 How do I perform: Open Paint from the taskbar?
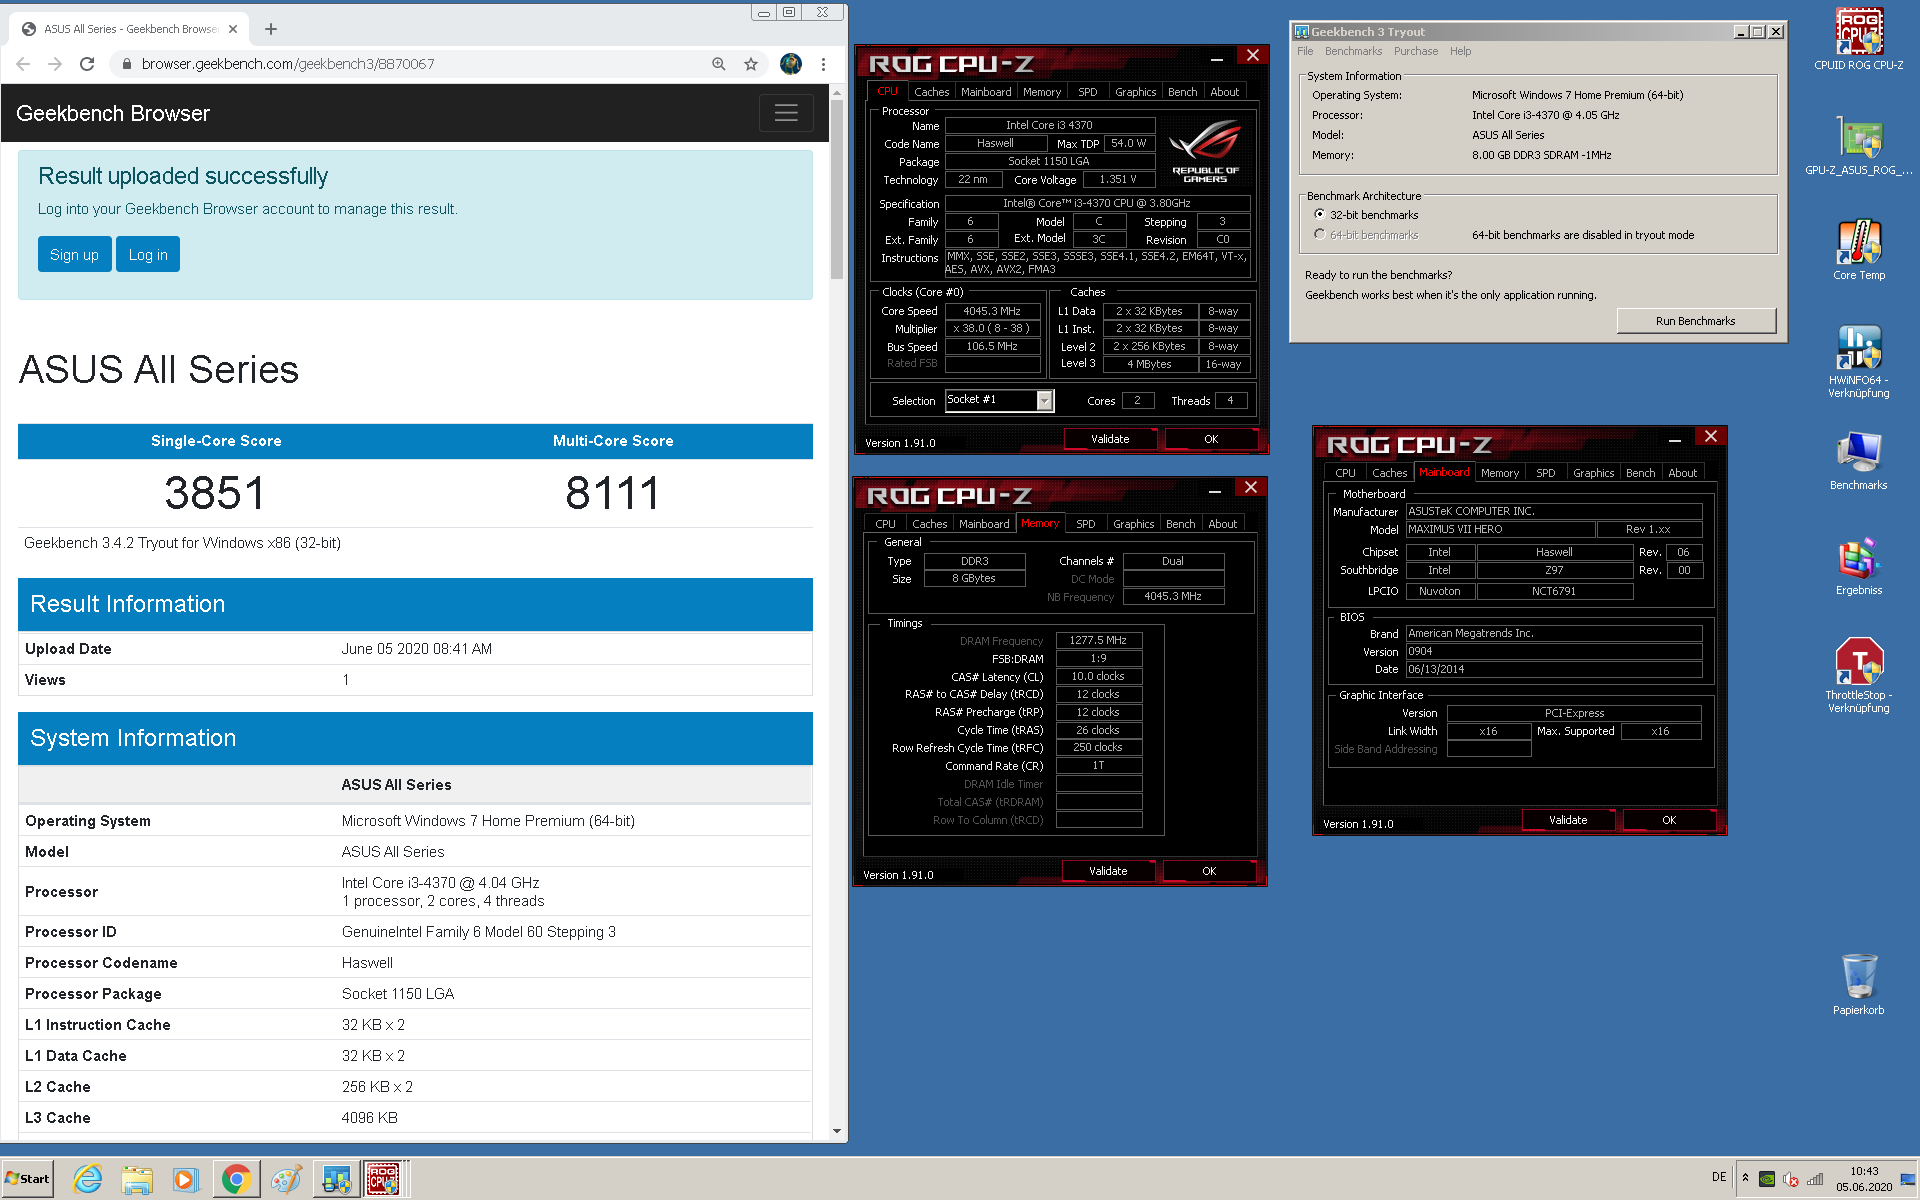(x=286, y=1179)
